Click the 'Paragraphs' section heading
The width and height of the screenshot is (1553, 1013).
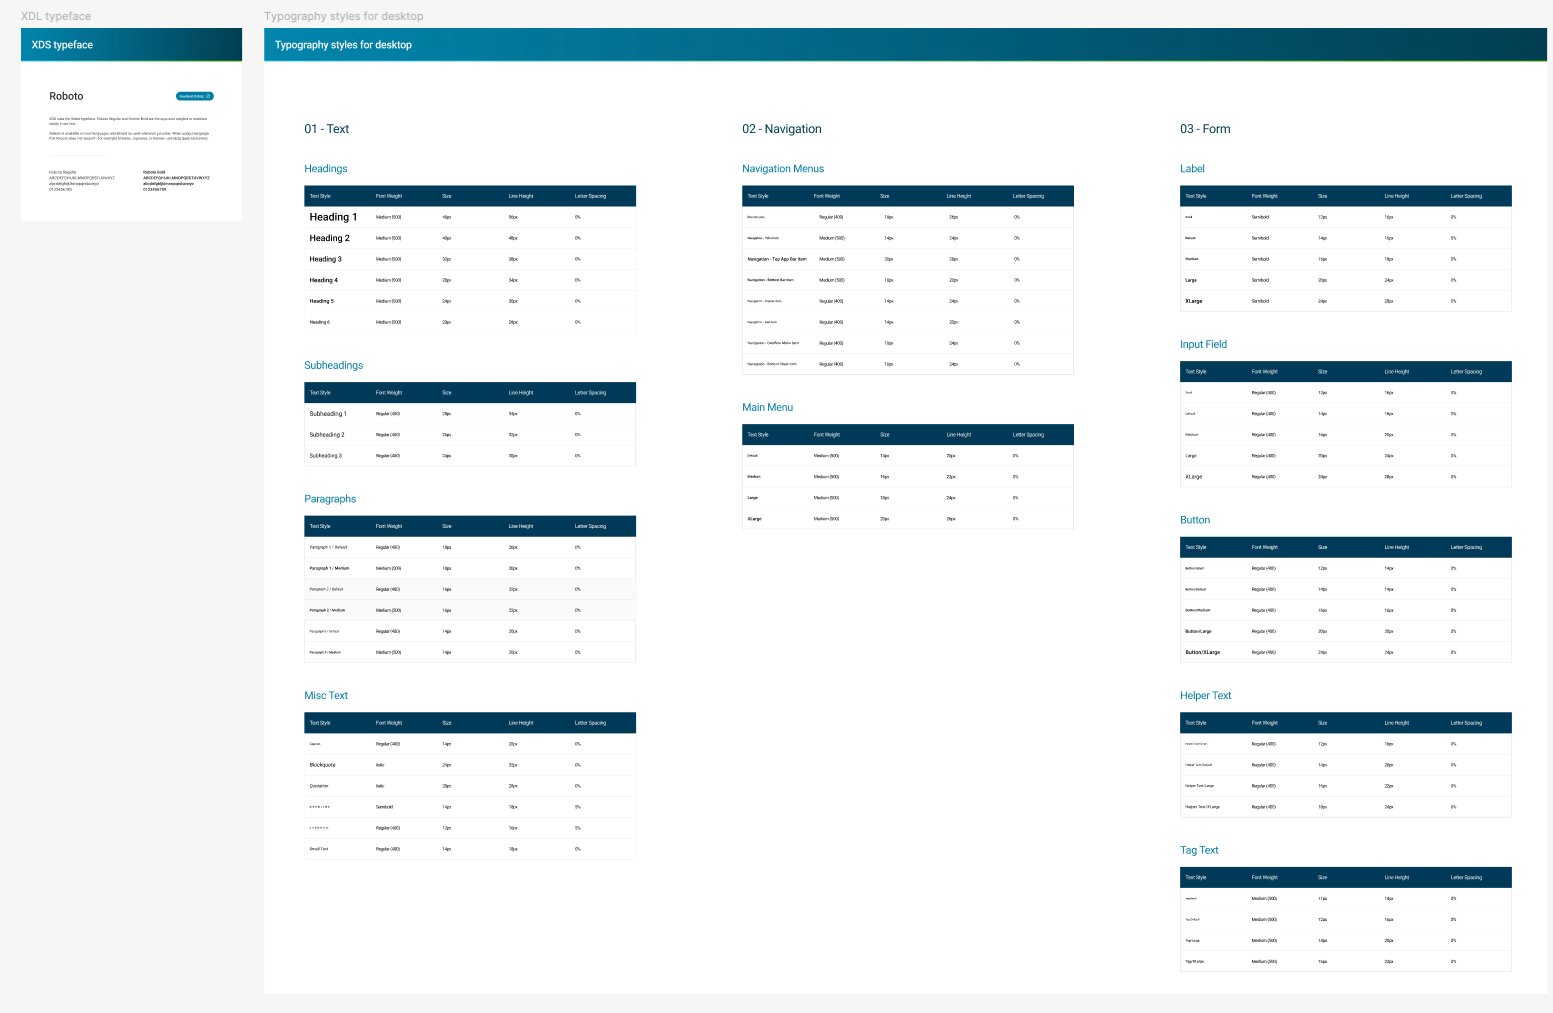[330, 499]
